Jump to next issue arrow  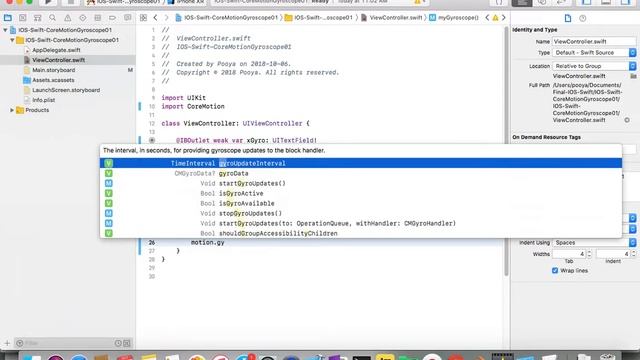503,18
